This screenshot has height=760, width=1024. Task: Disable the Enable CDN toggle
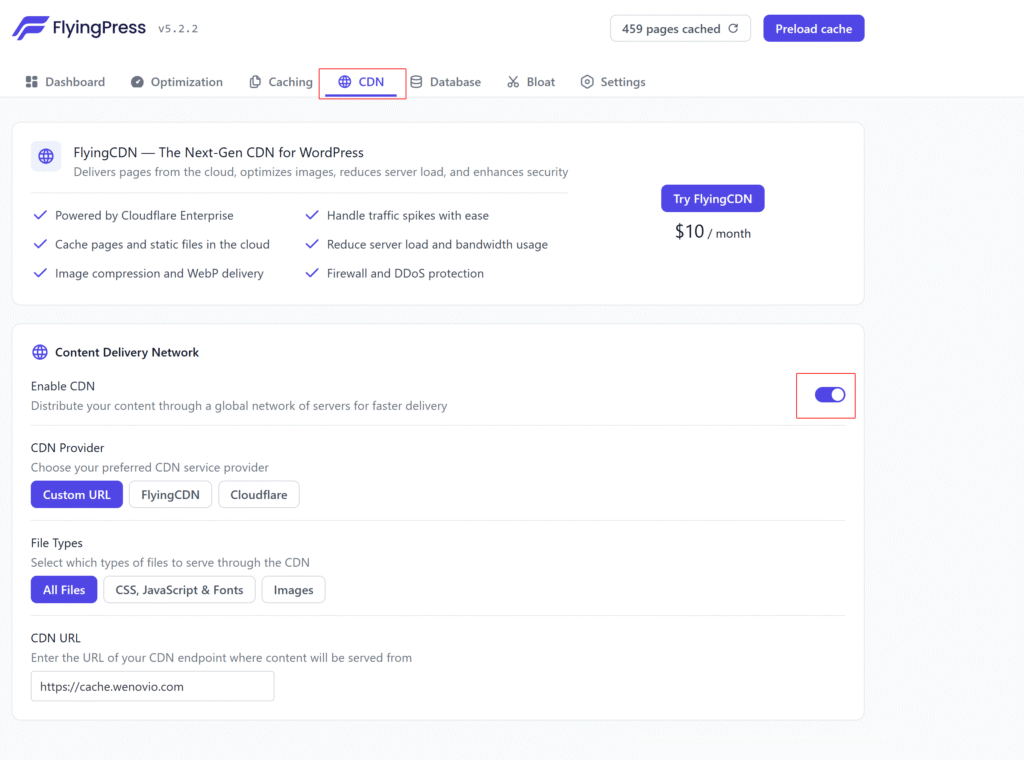coord(830,395)
